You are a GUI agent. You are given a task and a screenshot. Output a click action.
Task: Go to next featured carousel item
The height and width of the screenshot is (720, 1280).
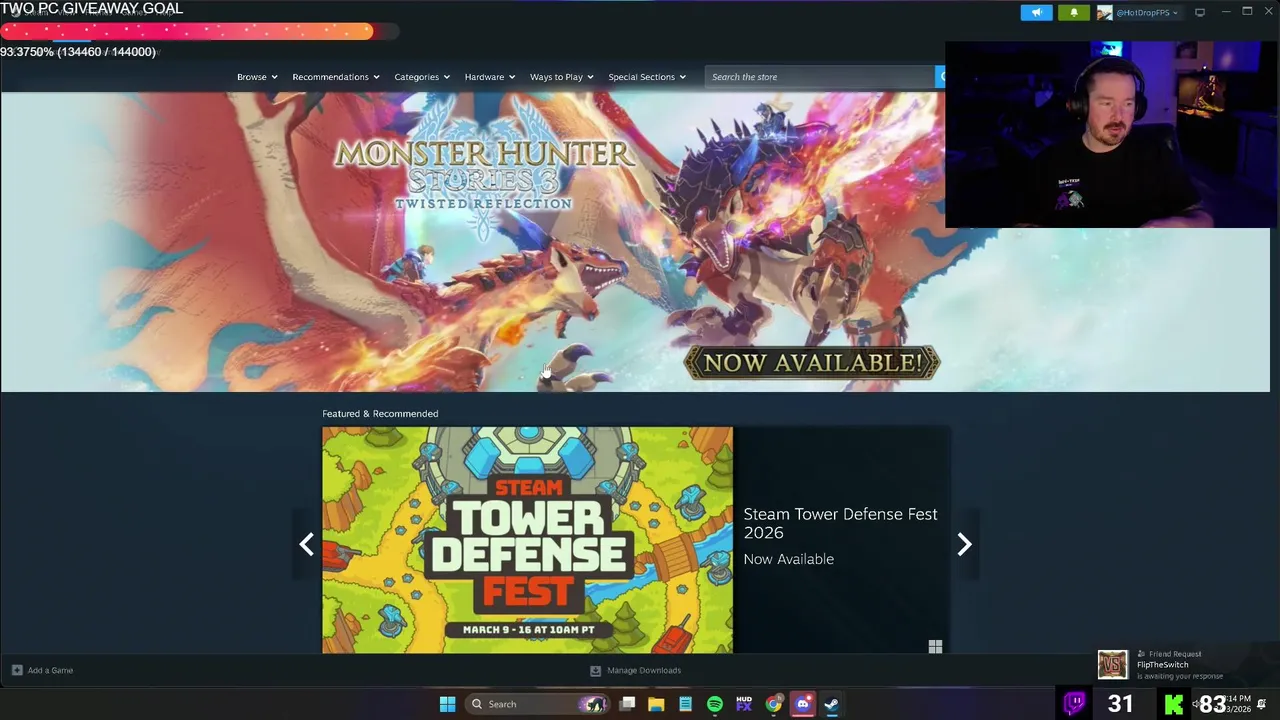(x=964, y=544)
